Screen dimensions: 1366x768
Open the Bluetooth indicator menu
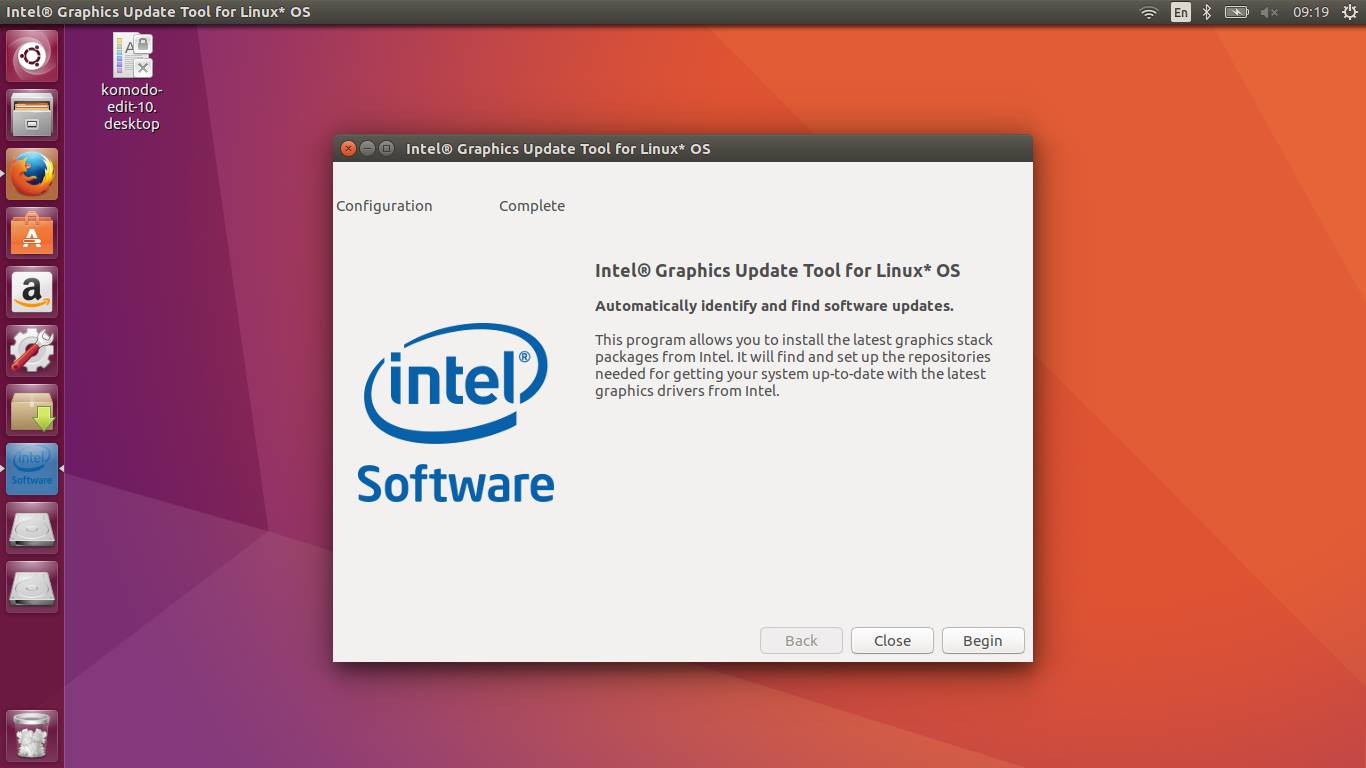[x=1207, y=12]
